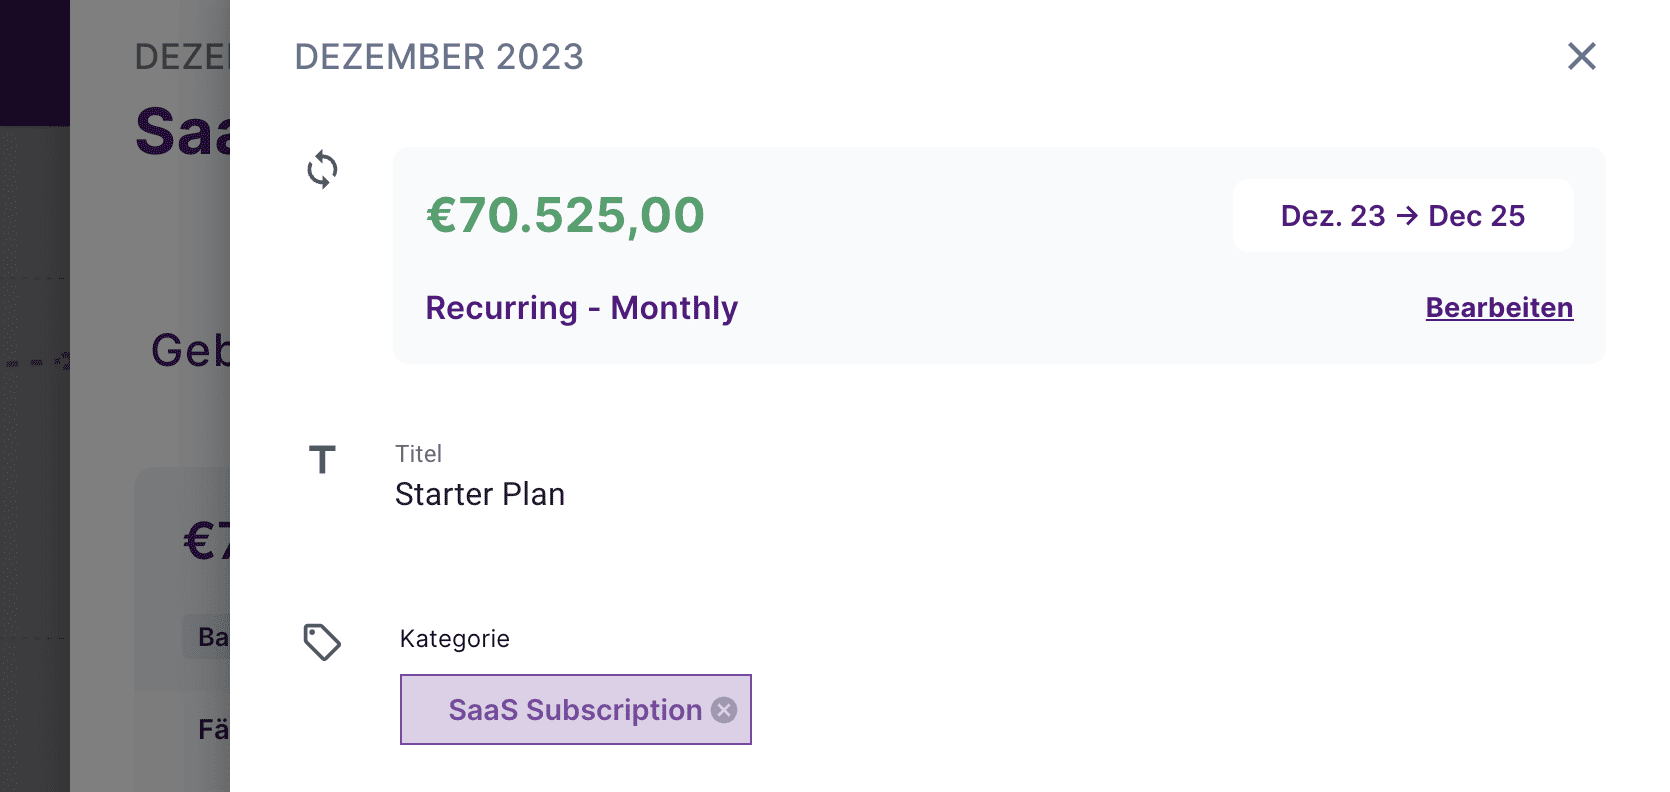The image size is (1670, 792).
Task: Remove the SaaS Subscription category tag
Action: [x=724, y=710]
